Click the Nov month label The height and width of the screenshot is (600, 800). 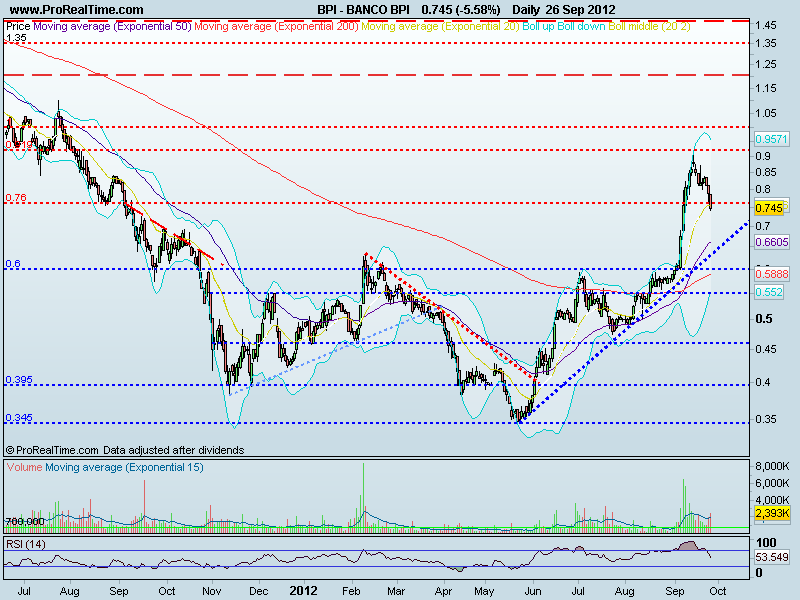(x=211, y=591)
